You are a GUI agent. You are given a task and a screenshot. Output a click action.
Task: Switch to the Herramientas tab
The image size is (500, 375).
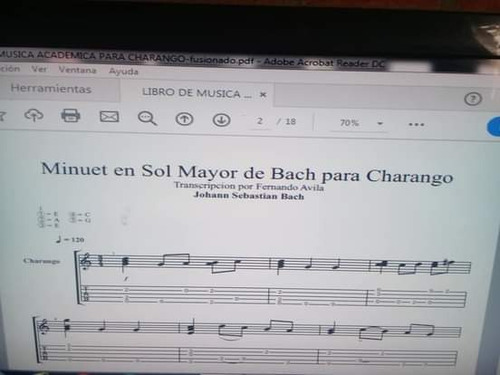click(x=51, y=89)
